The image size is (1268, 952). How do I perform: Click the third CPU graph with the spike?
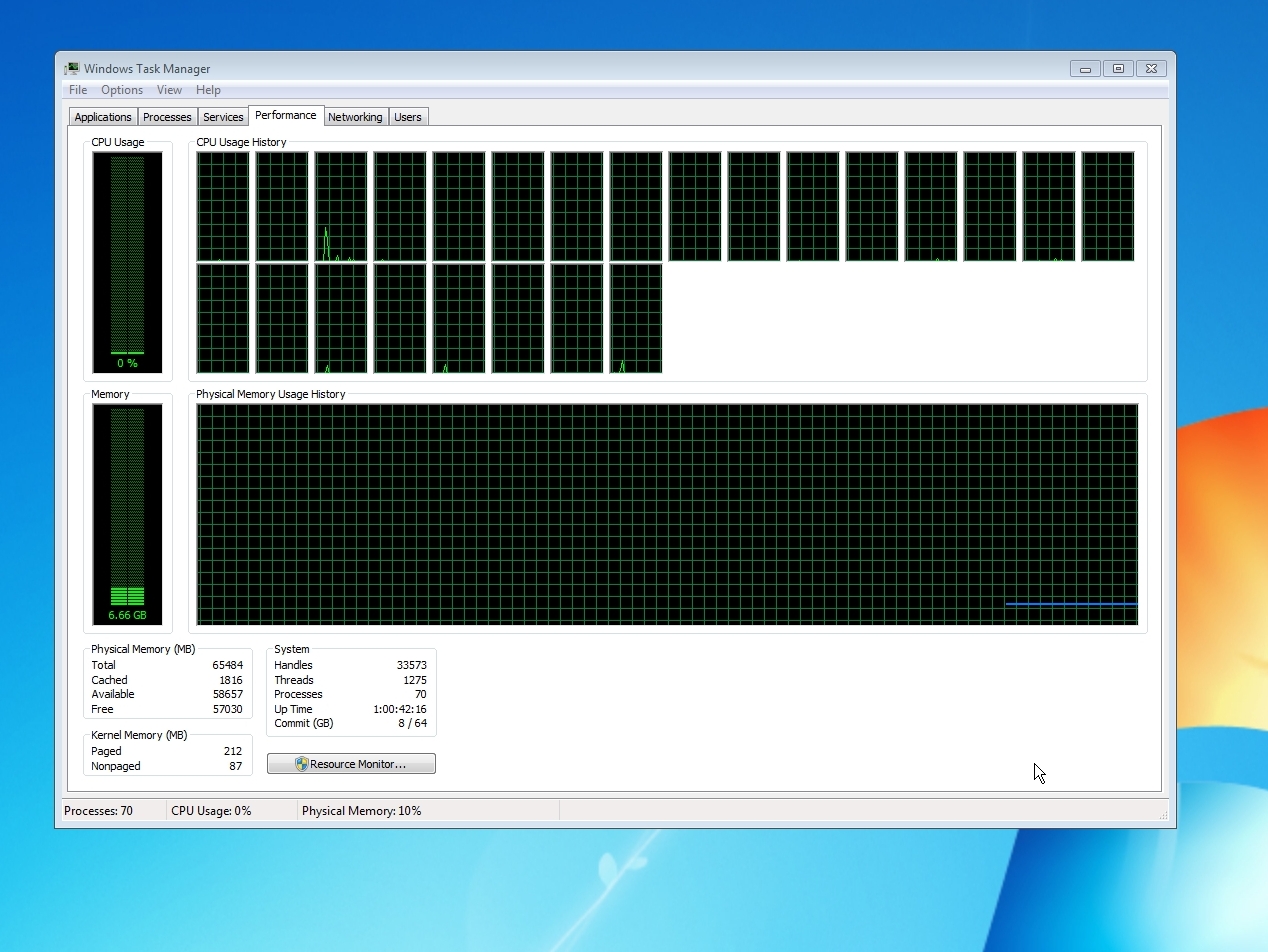tap(341, 206)
